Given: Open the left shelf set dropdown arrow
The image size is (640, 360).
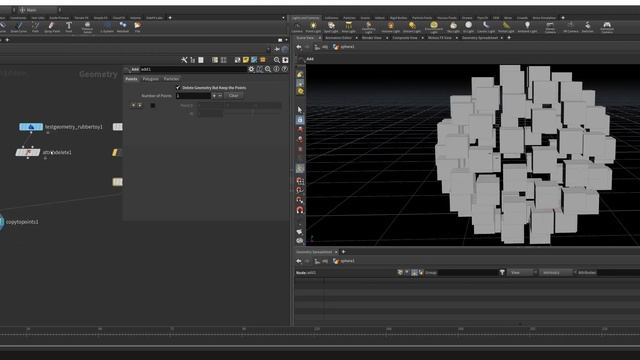Looking at the screenshot, I should click(x=283, y=18).
